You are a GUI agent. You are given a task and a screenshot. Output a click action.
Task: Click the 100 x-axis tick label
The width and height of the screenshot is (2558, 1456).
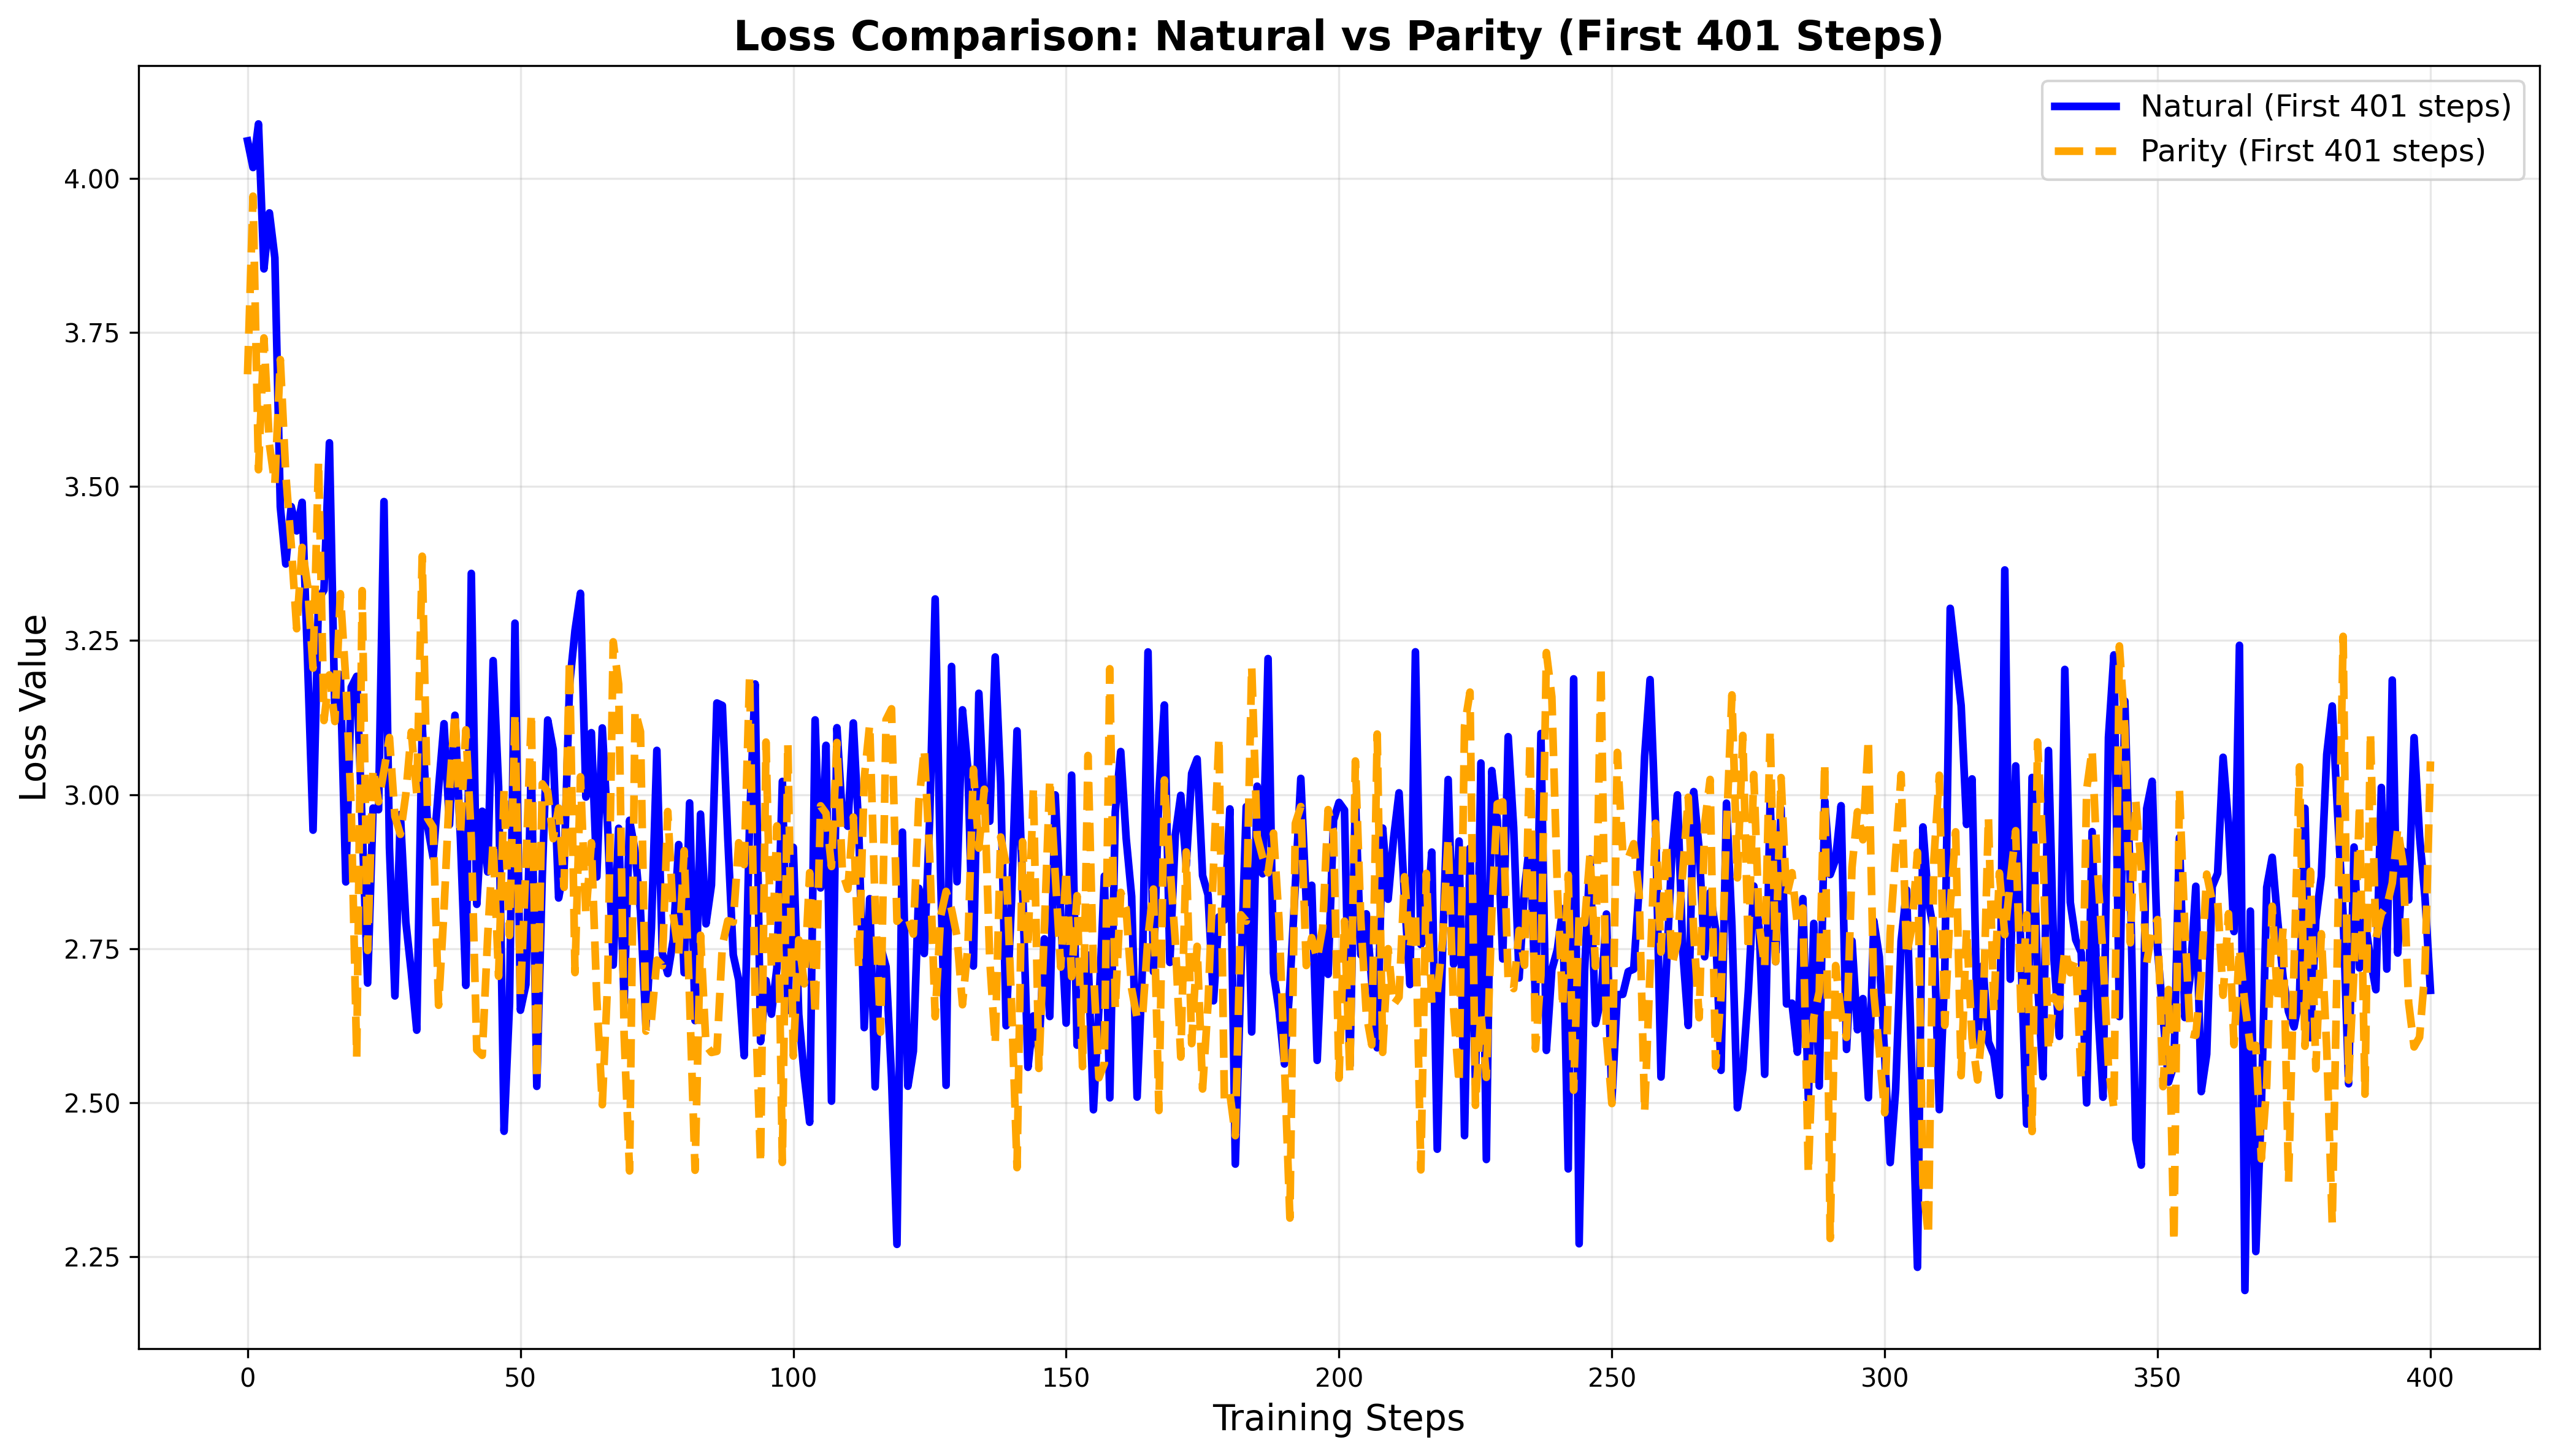[793, 1378]
